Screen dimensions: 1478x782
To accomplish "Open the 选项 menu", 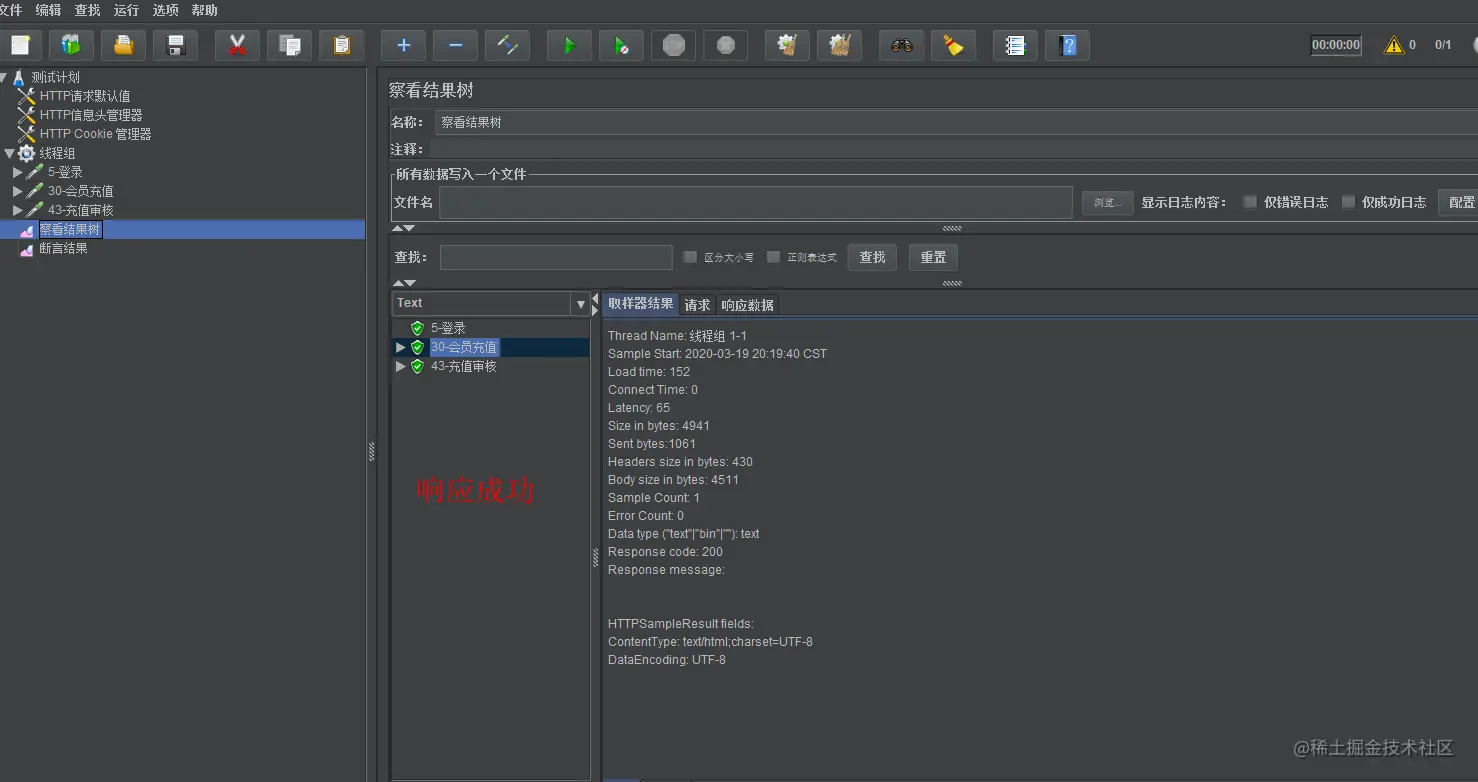I will pyautogui.click(x=166, y=10).
